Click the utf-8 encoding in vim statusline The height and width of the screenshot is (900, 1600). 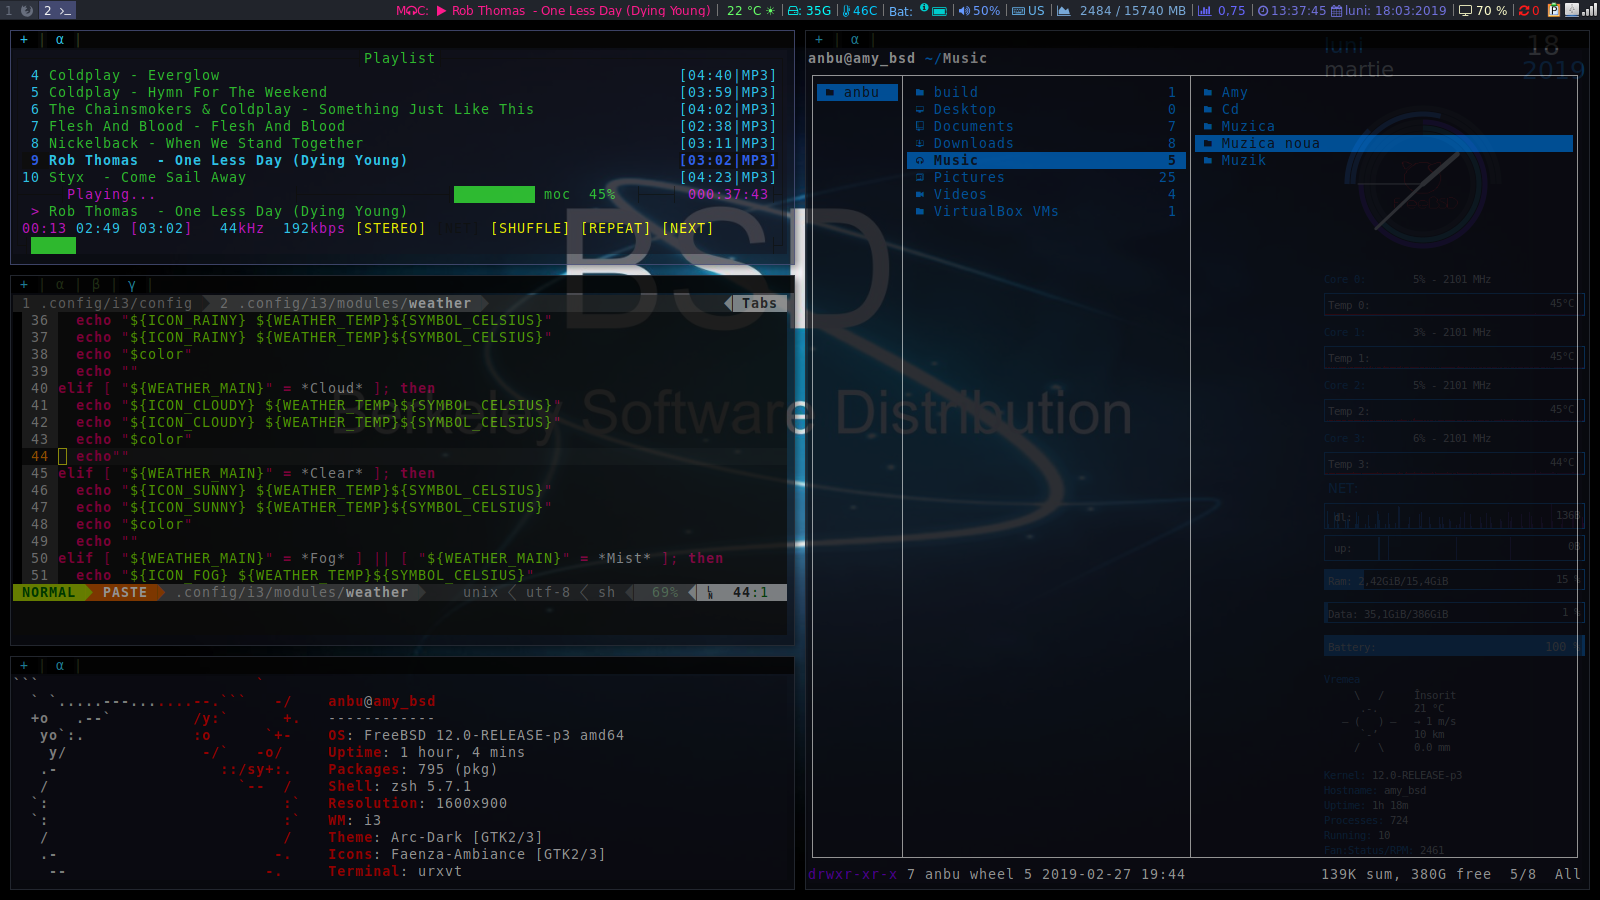tap(548, 592)
